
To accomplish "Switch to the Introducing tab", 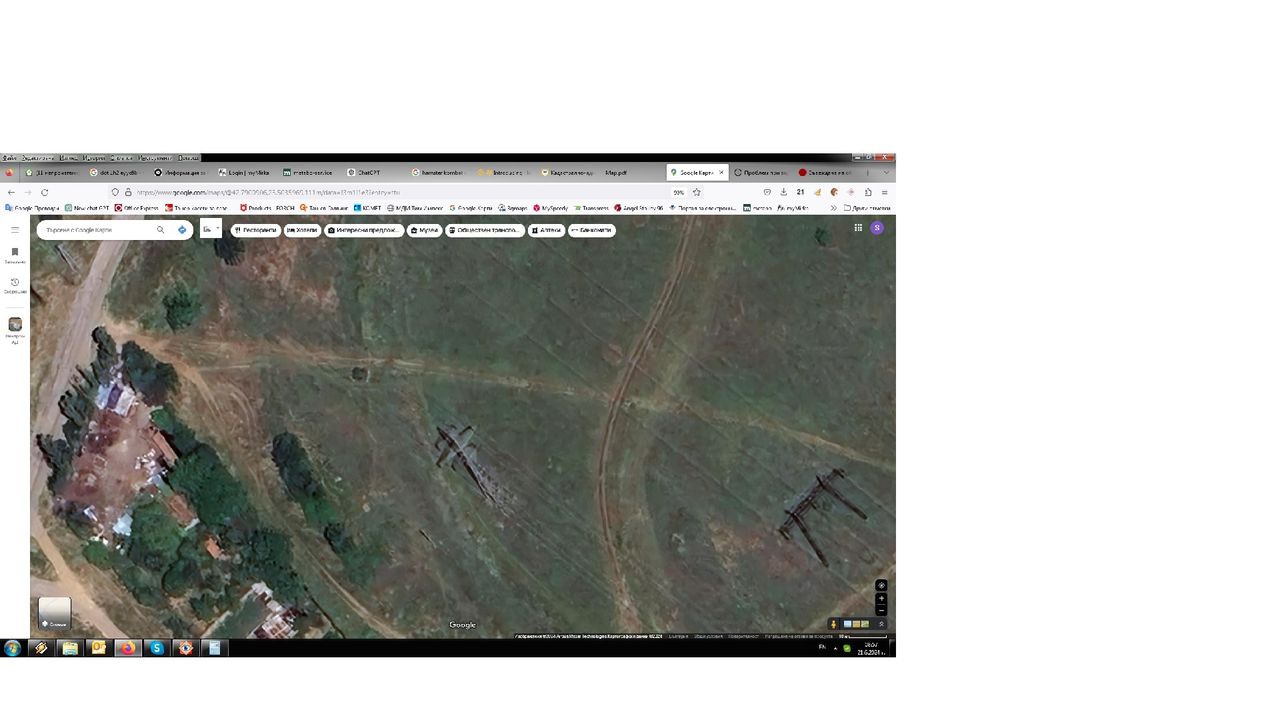I will click(503, 172).
